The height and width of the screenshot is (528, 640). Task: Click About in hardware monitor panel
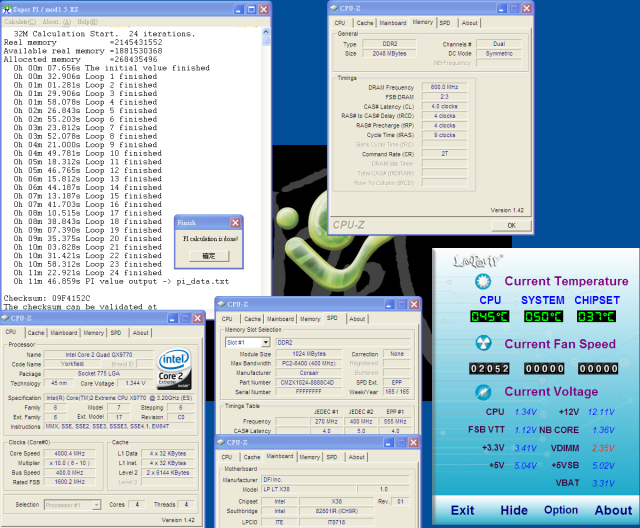point(613,510)
